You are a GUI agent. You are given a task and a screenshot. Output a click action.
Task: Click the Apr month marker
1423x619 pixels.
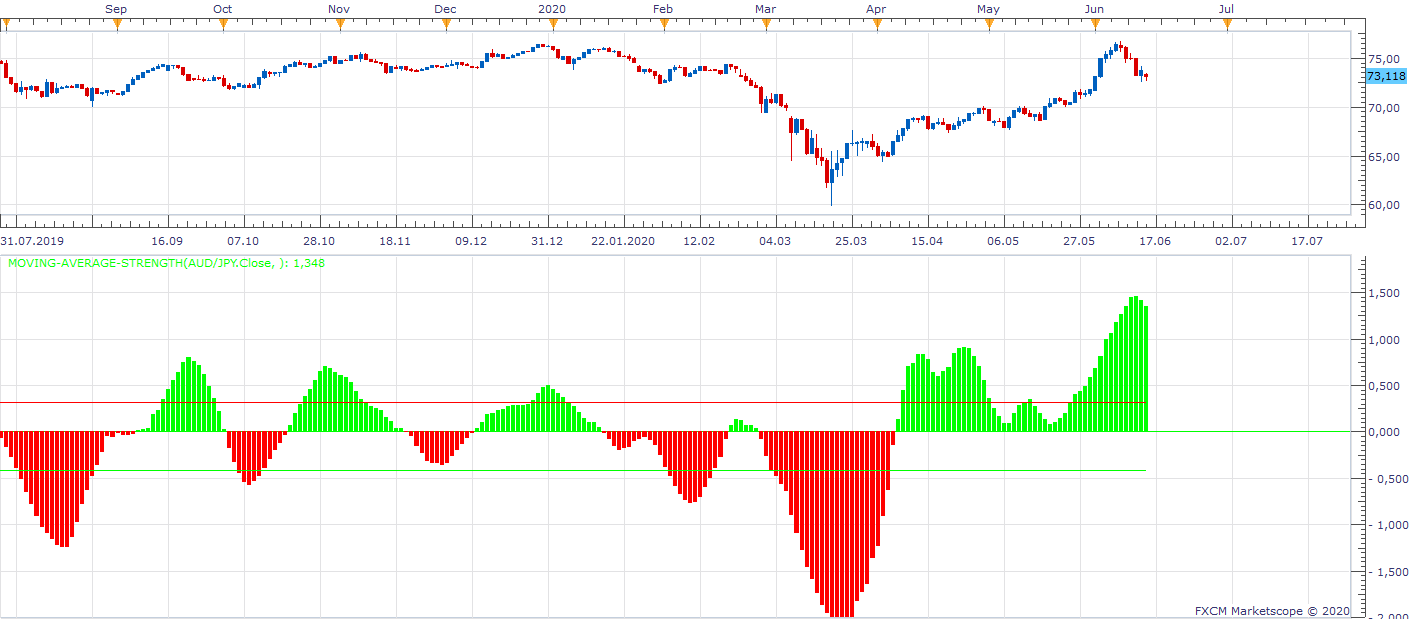[877, 9]
